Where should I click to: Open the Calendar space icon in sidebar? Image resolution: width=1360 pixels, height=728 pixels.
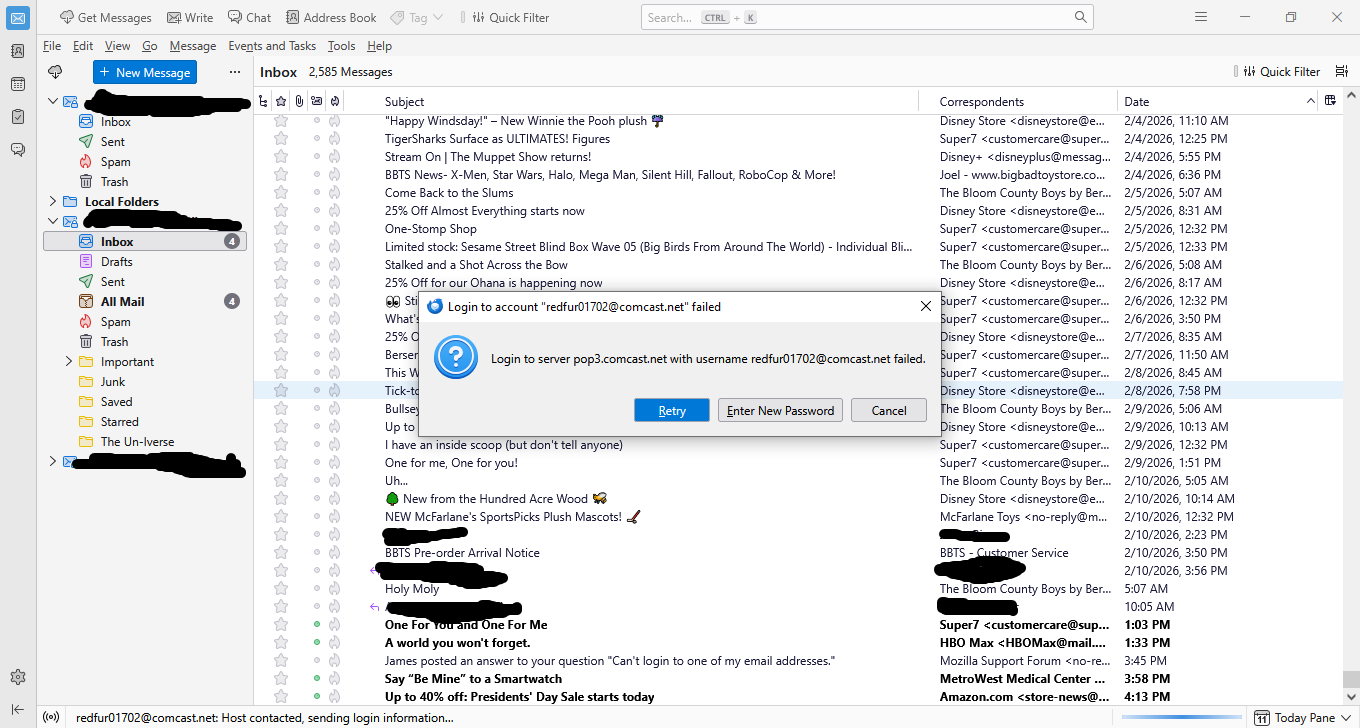pos(18,84)
